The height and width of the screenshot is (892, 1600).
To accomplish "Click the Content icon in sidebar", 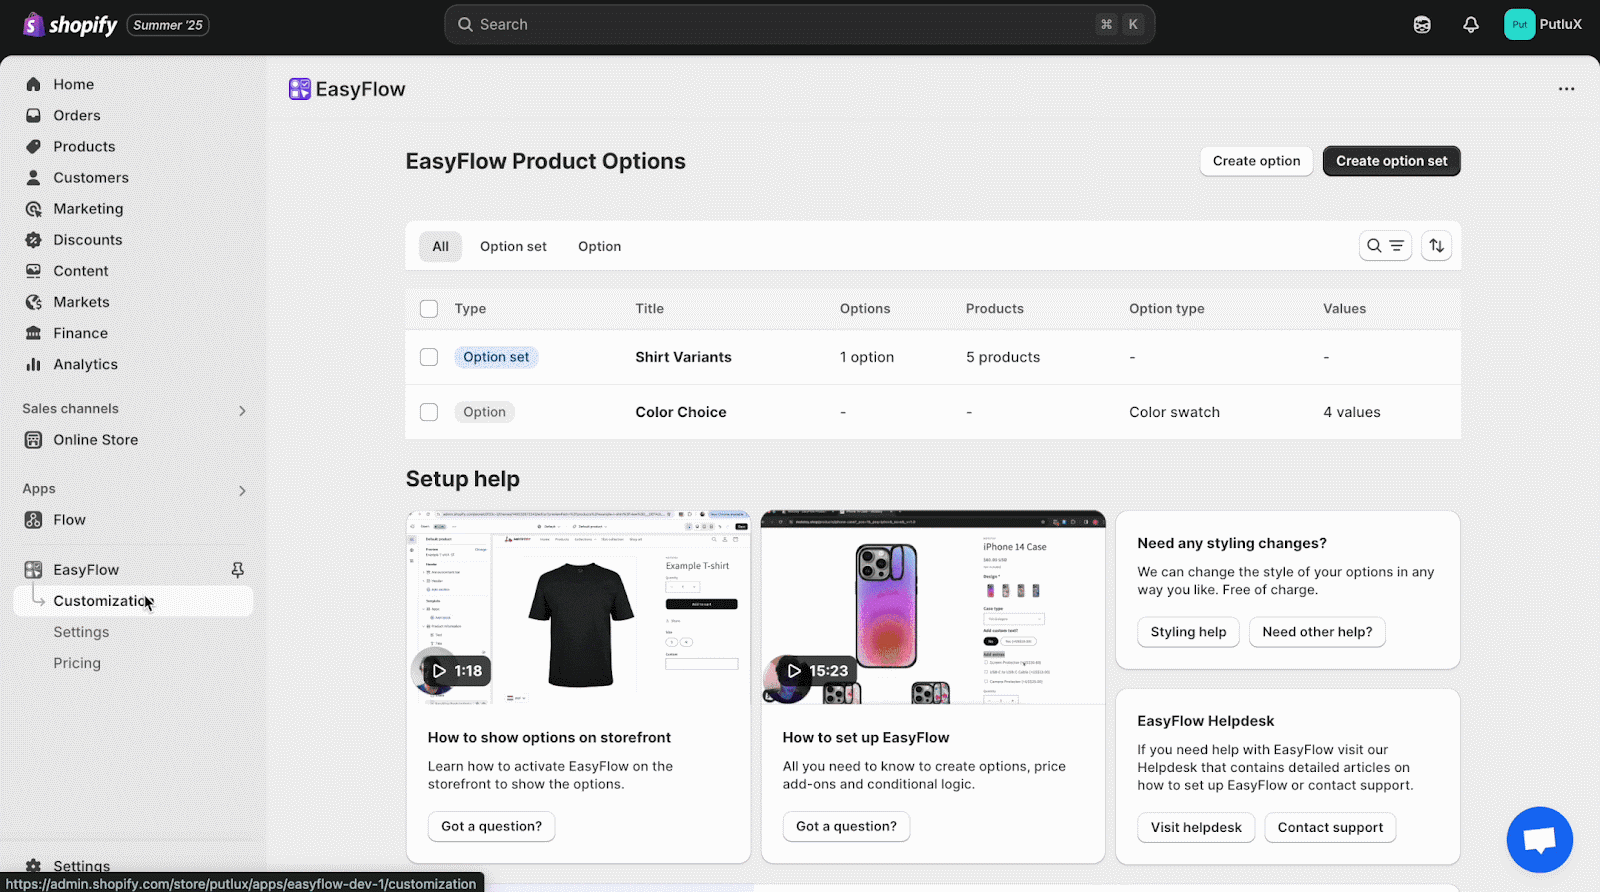I will click(x=33, y=271).
